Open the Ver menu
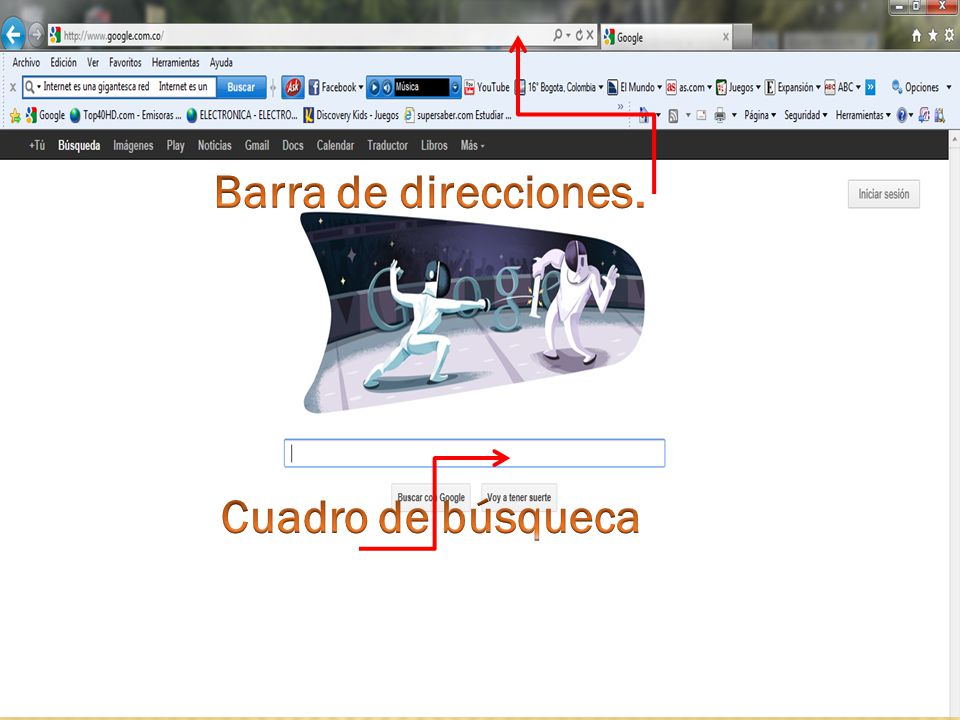960x720 pixels. [x=92, y=62]
